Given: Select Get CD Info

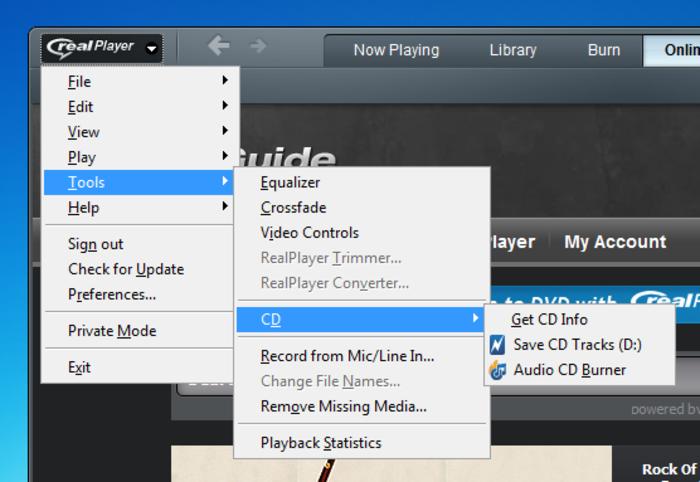Looking at the screenshot, I should coord(579,319).
